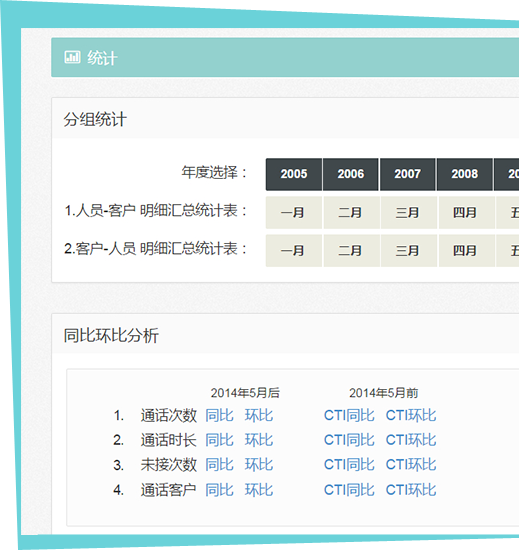This screenshot has width=519, height=550.
Task: Select year 2006
Action: point(351,174)
